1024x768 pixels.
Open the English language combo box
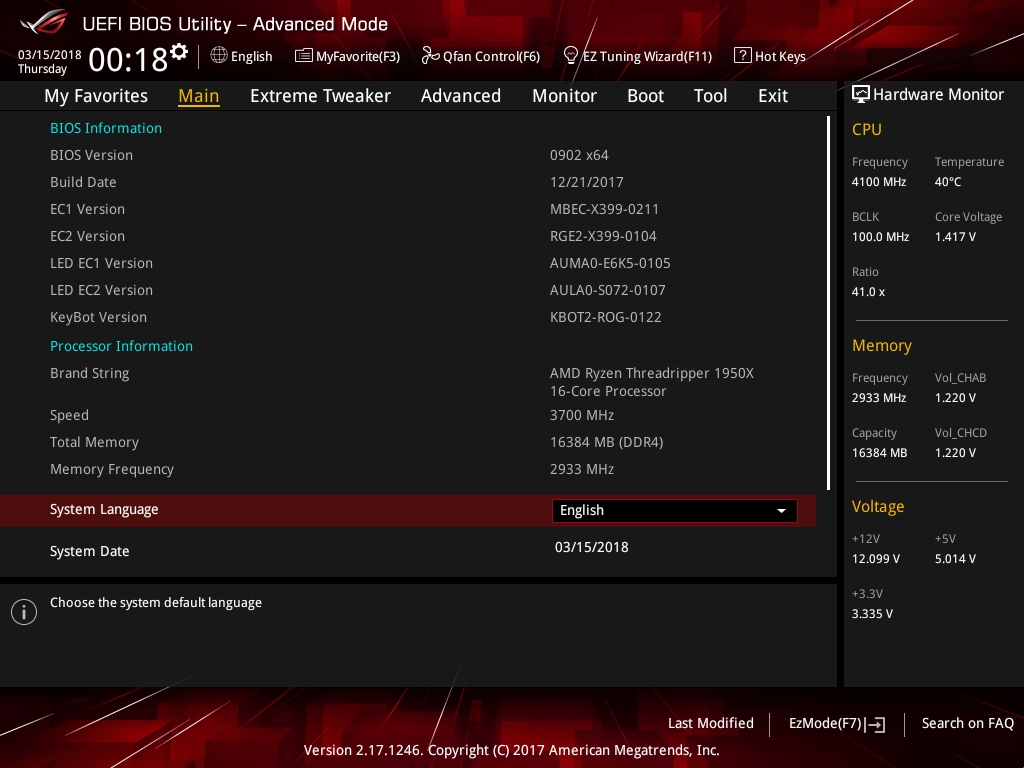coord(675,511)
